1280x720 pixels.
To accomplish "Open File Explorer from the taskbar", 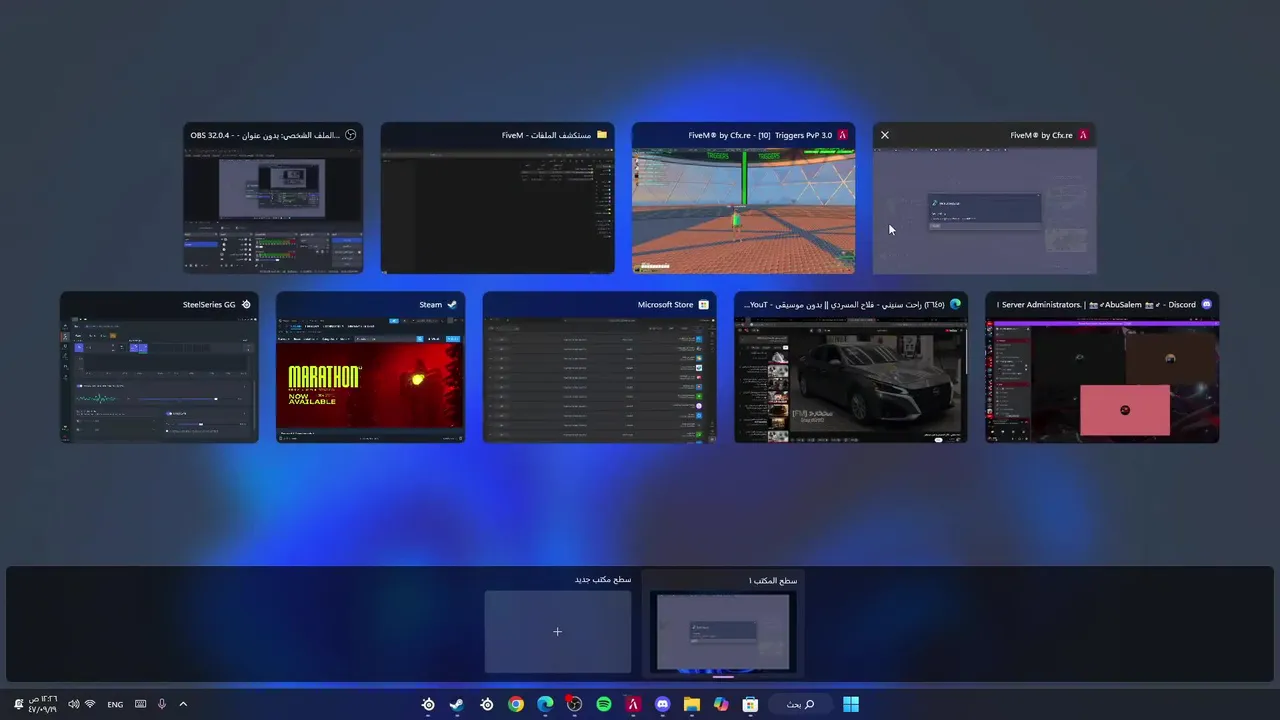I will click(x=692, y=704).
